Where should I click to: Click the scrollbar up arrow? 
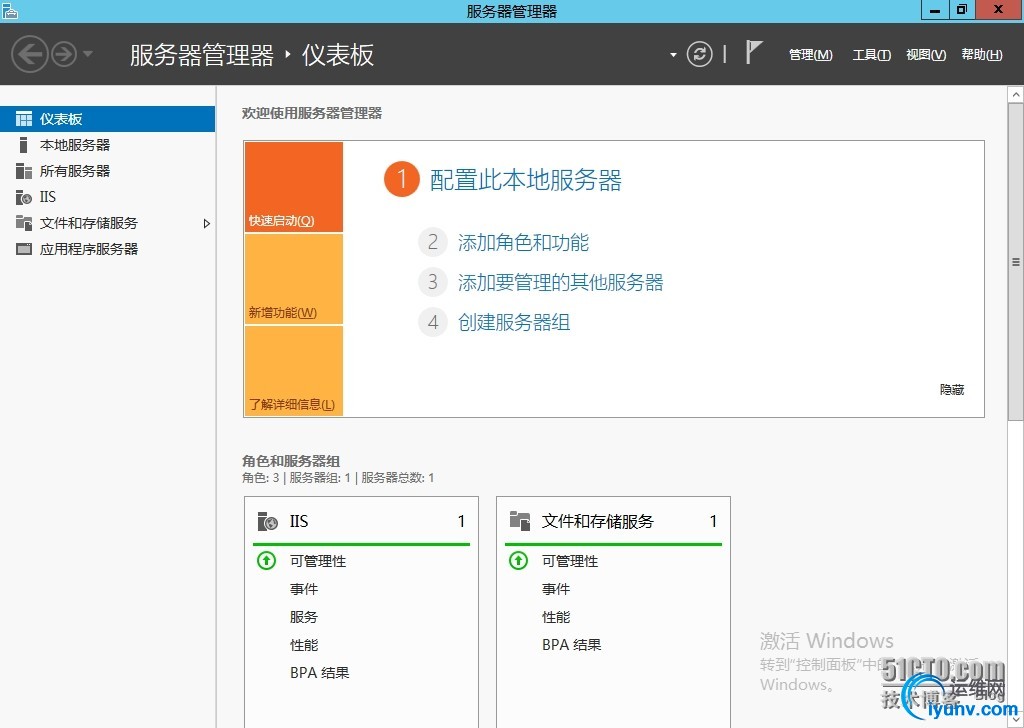(x=1016, y=95)
